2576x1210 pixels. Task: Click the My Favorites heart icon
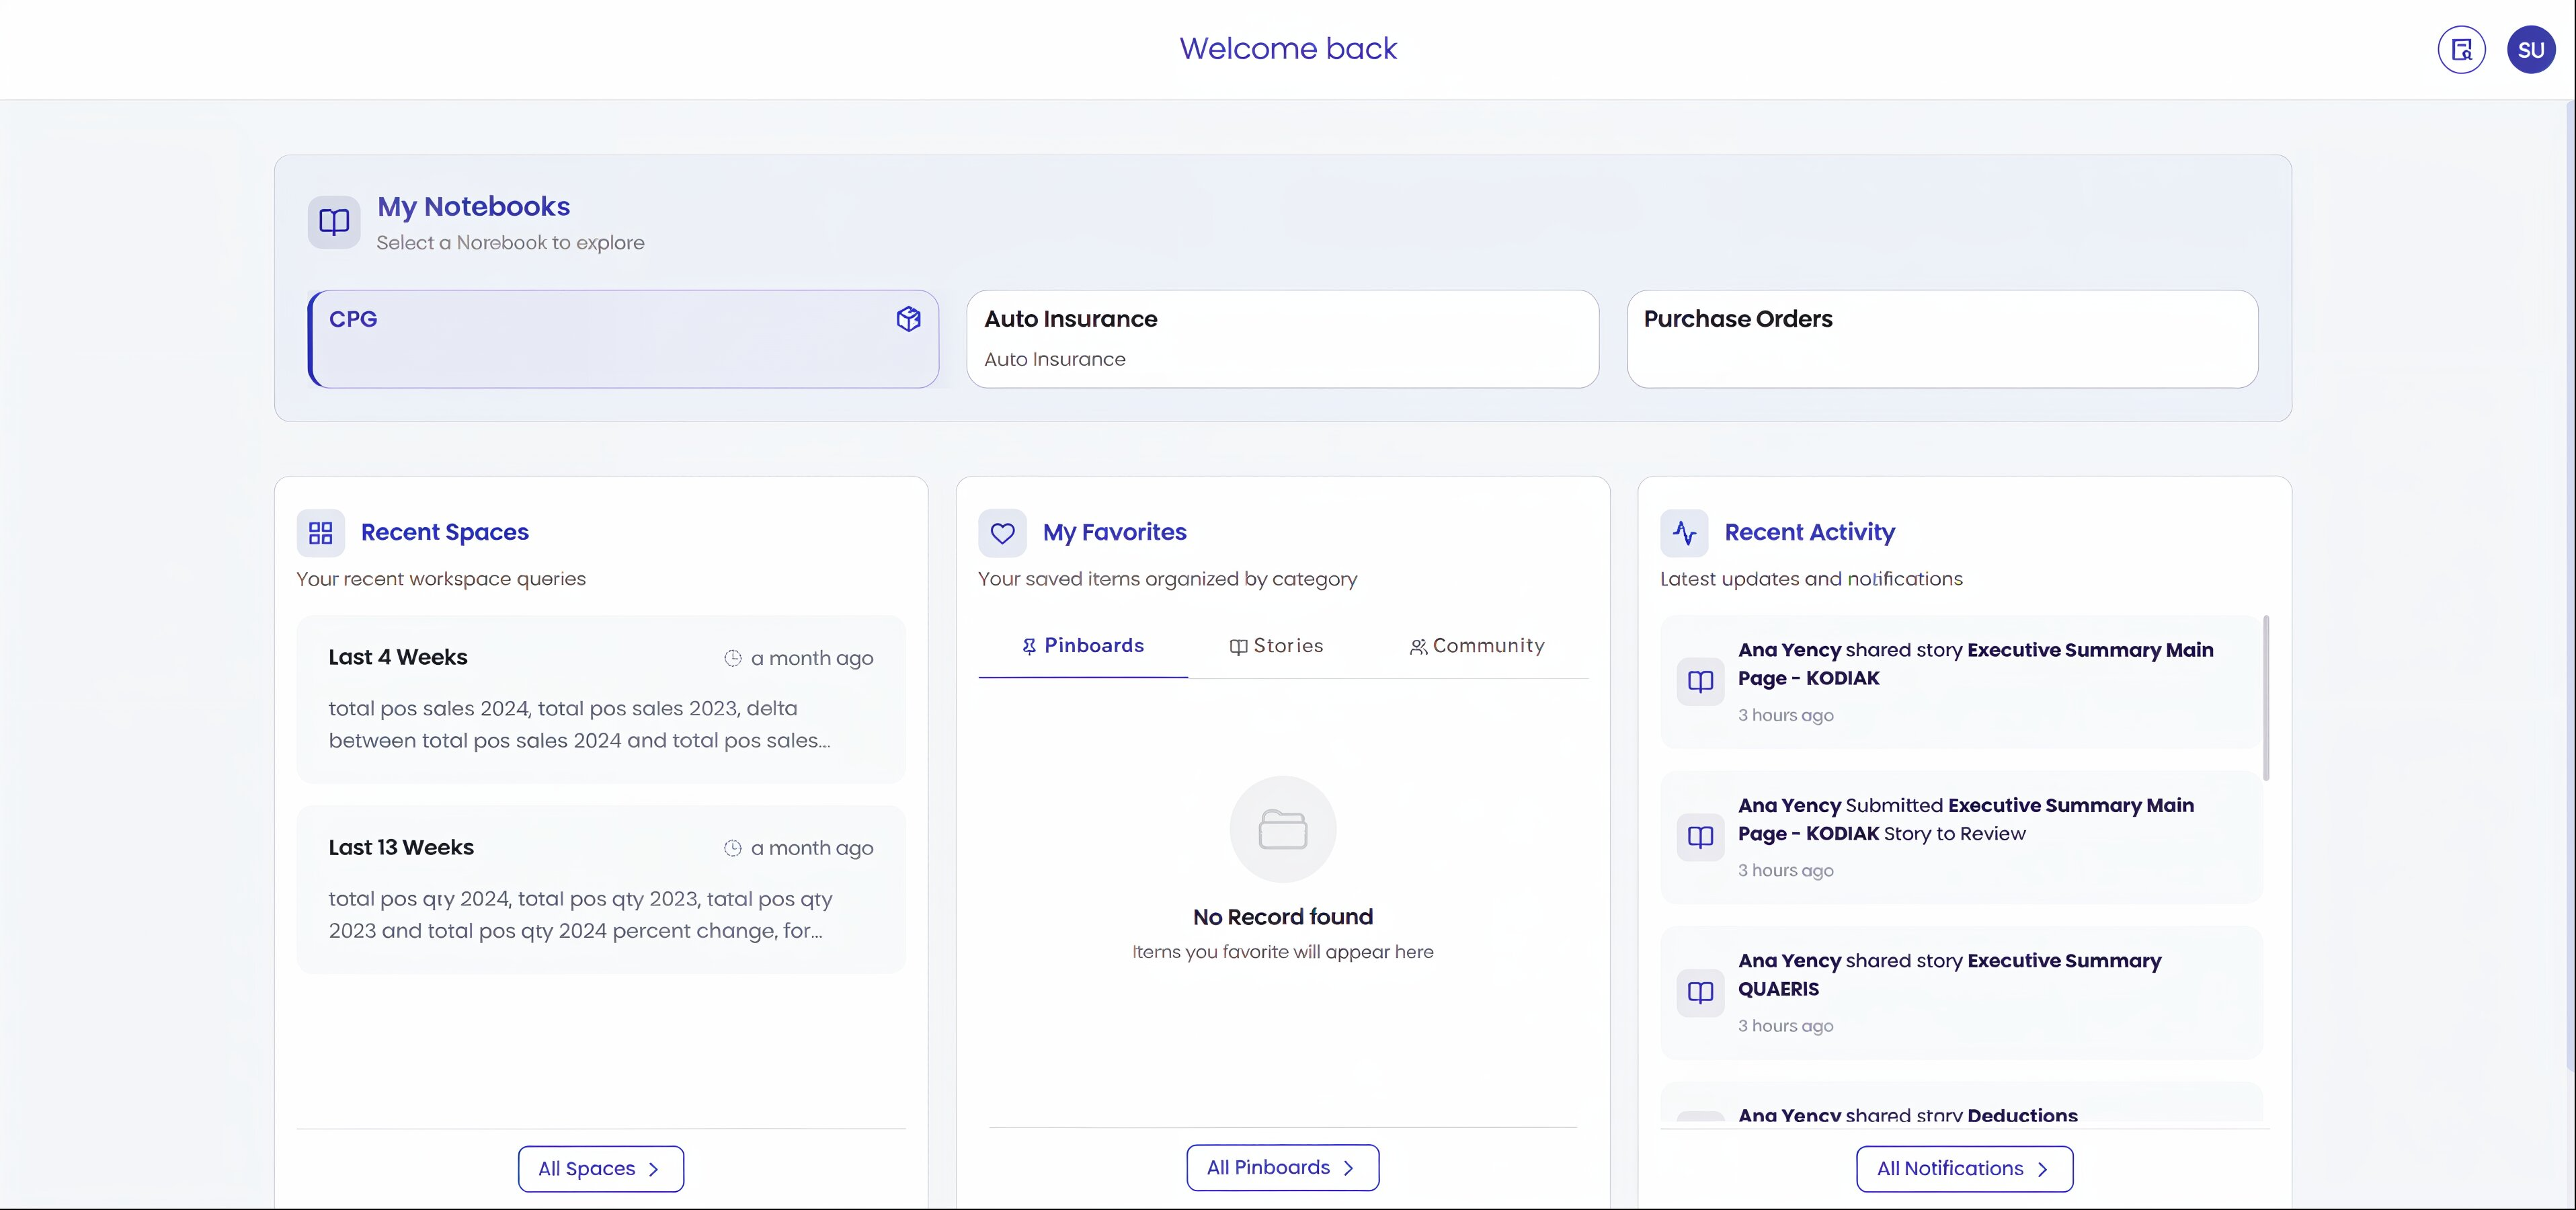pos(1003,533)
